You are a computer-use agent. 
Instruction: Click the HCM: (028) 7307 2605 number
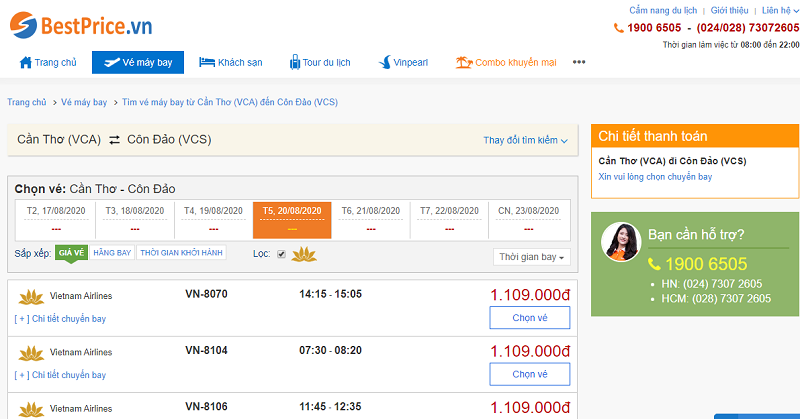click(x=716, y=299)
